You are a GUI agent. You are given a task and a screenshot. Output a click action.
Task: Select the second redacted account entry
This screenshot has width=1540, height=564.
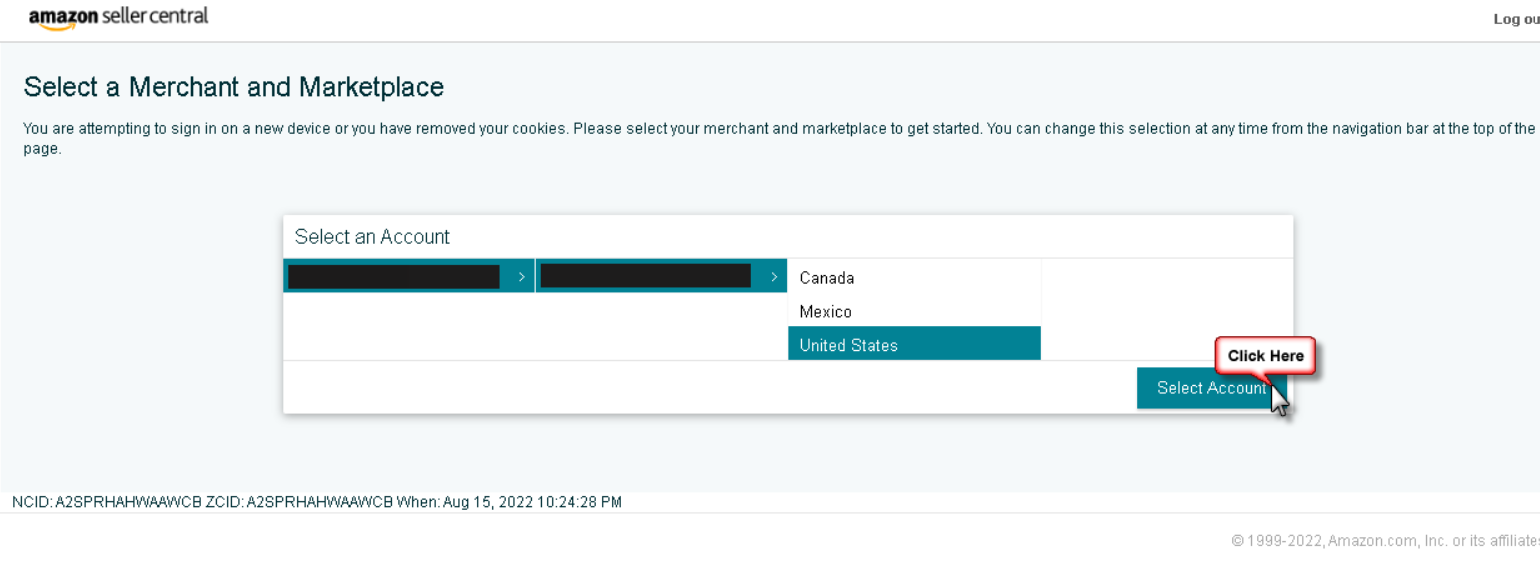(x=645, y=276)
